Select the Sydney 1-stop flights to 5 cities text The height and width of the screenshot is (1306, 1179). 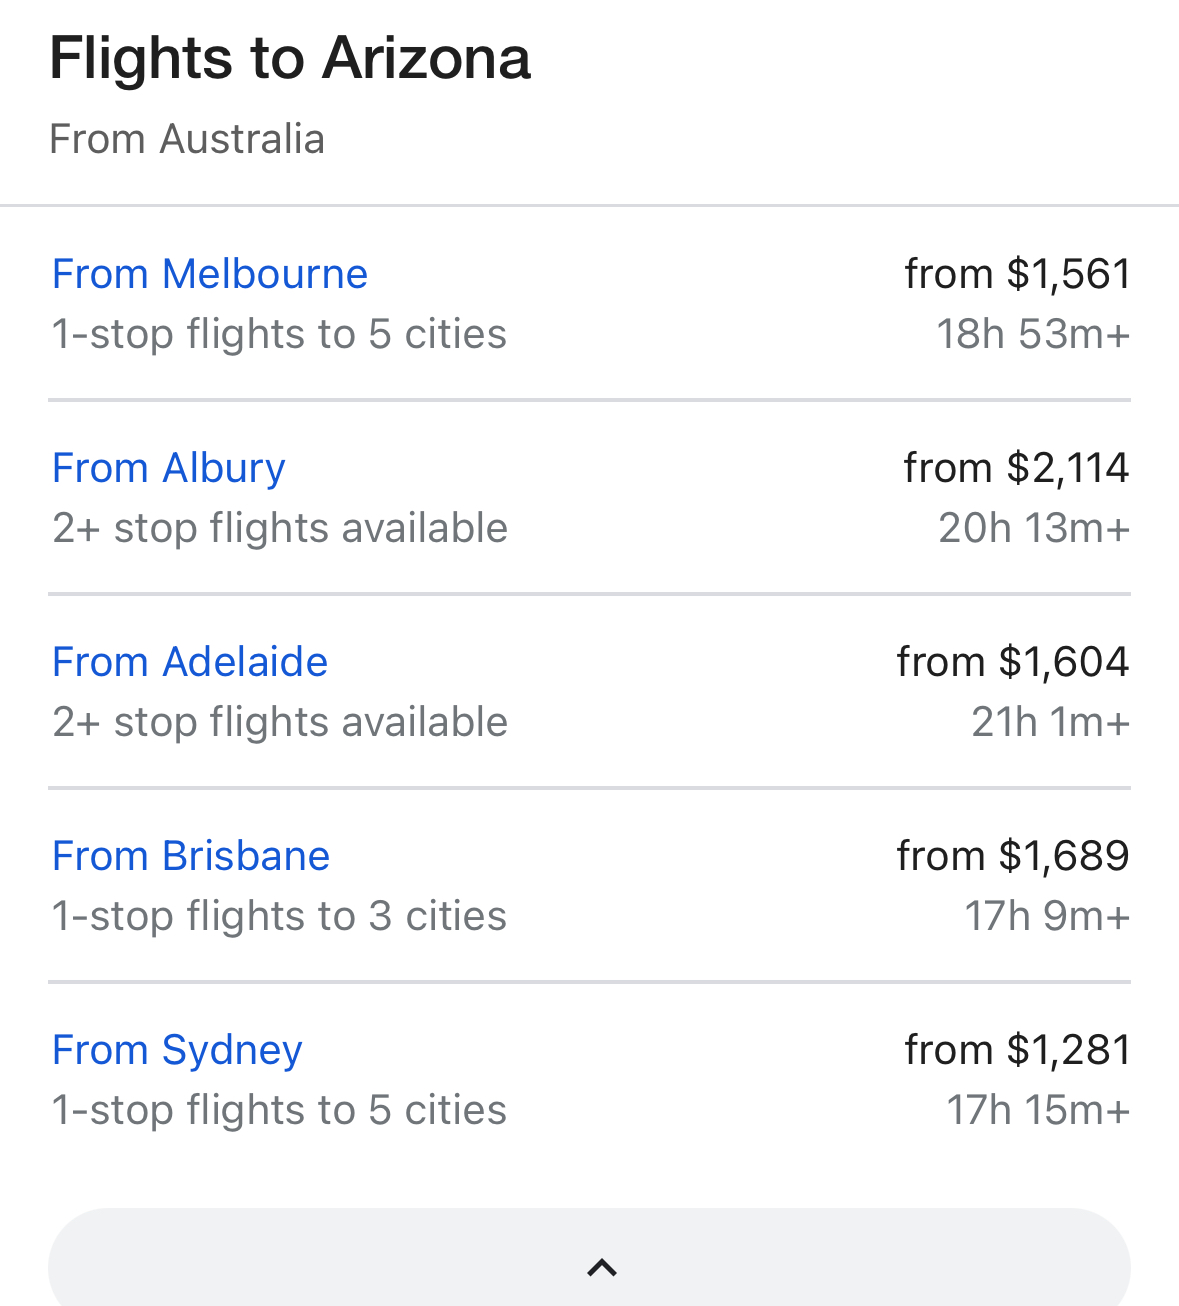[280, 1110]
